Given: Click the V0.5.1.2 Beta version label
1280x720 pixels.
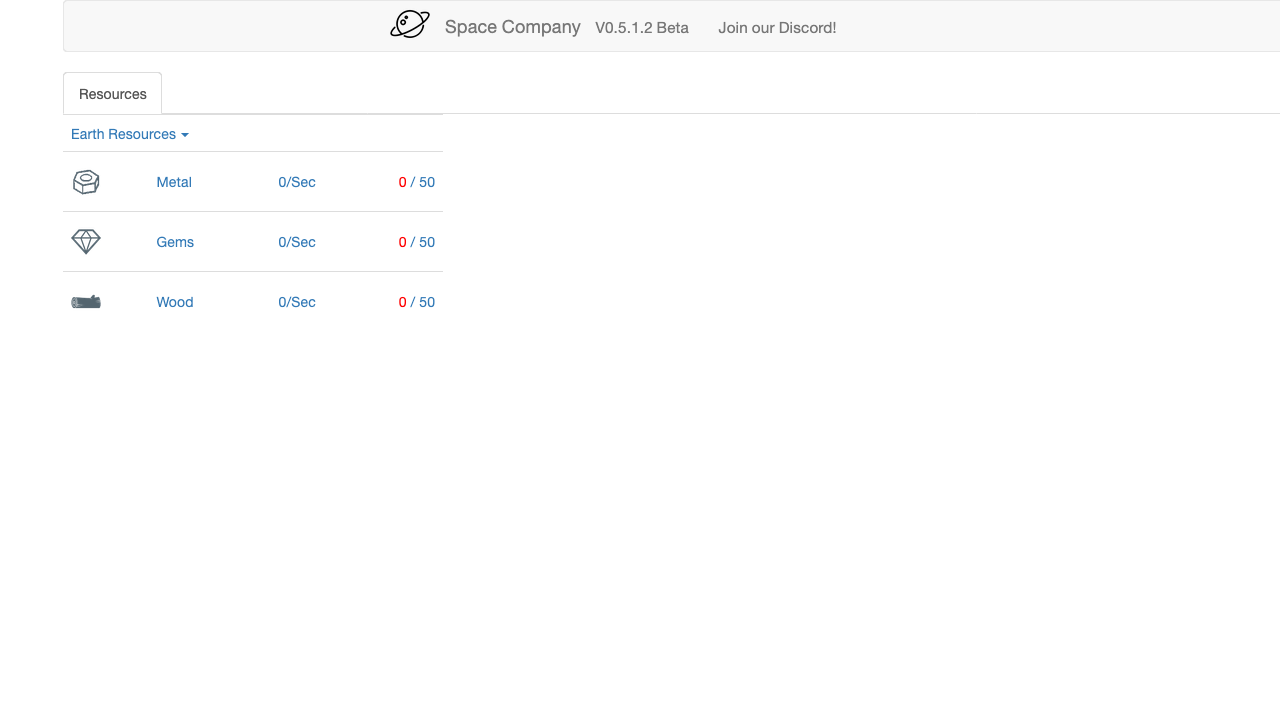Looking at the screenshot, I should pos(642,28).
